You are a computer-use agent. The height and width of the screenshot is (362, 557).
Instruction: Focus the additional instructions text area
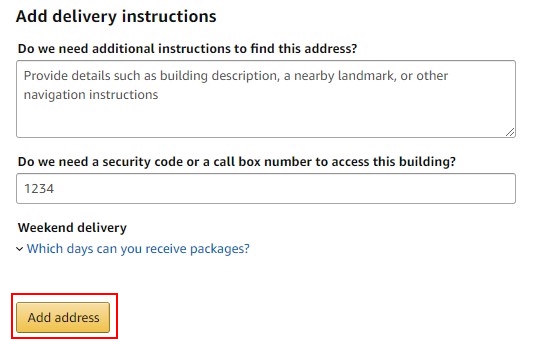click(266, 99)
